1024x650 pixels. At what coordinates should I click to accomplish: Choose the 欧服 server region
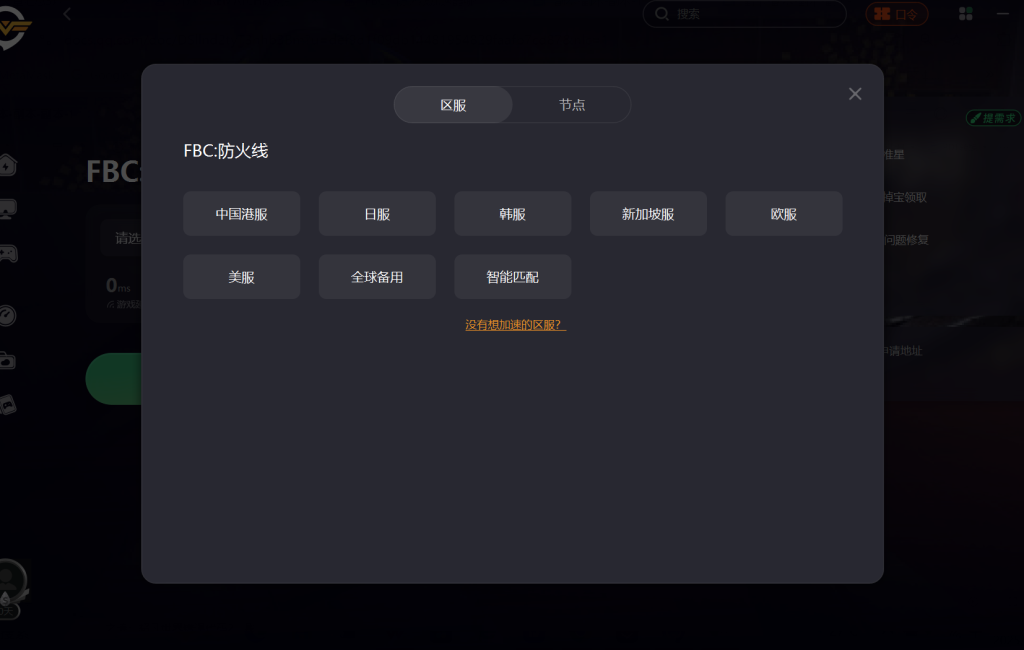pyautogui.click(x=784, y=214)
